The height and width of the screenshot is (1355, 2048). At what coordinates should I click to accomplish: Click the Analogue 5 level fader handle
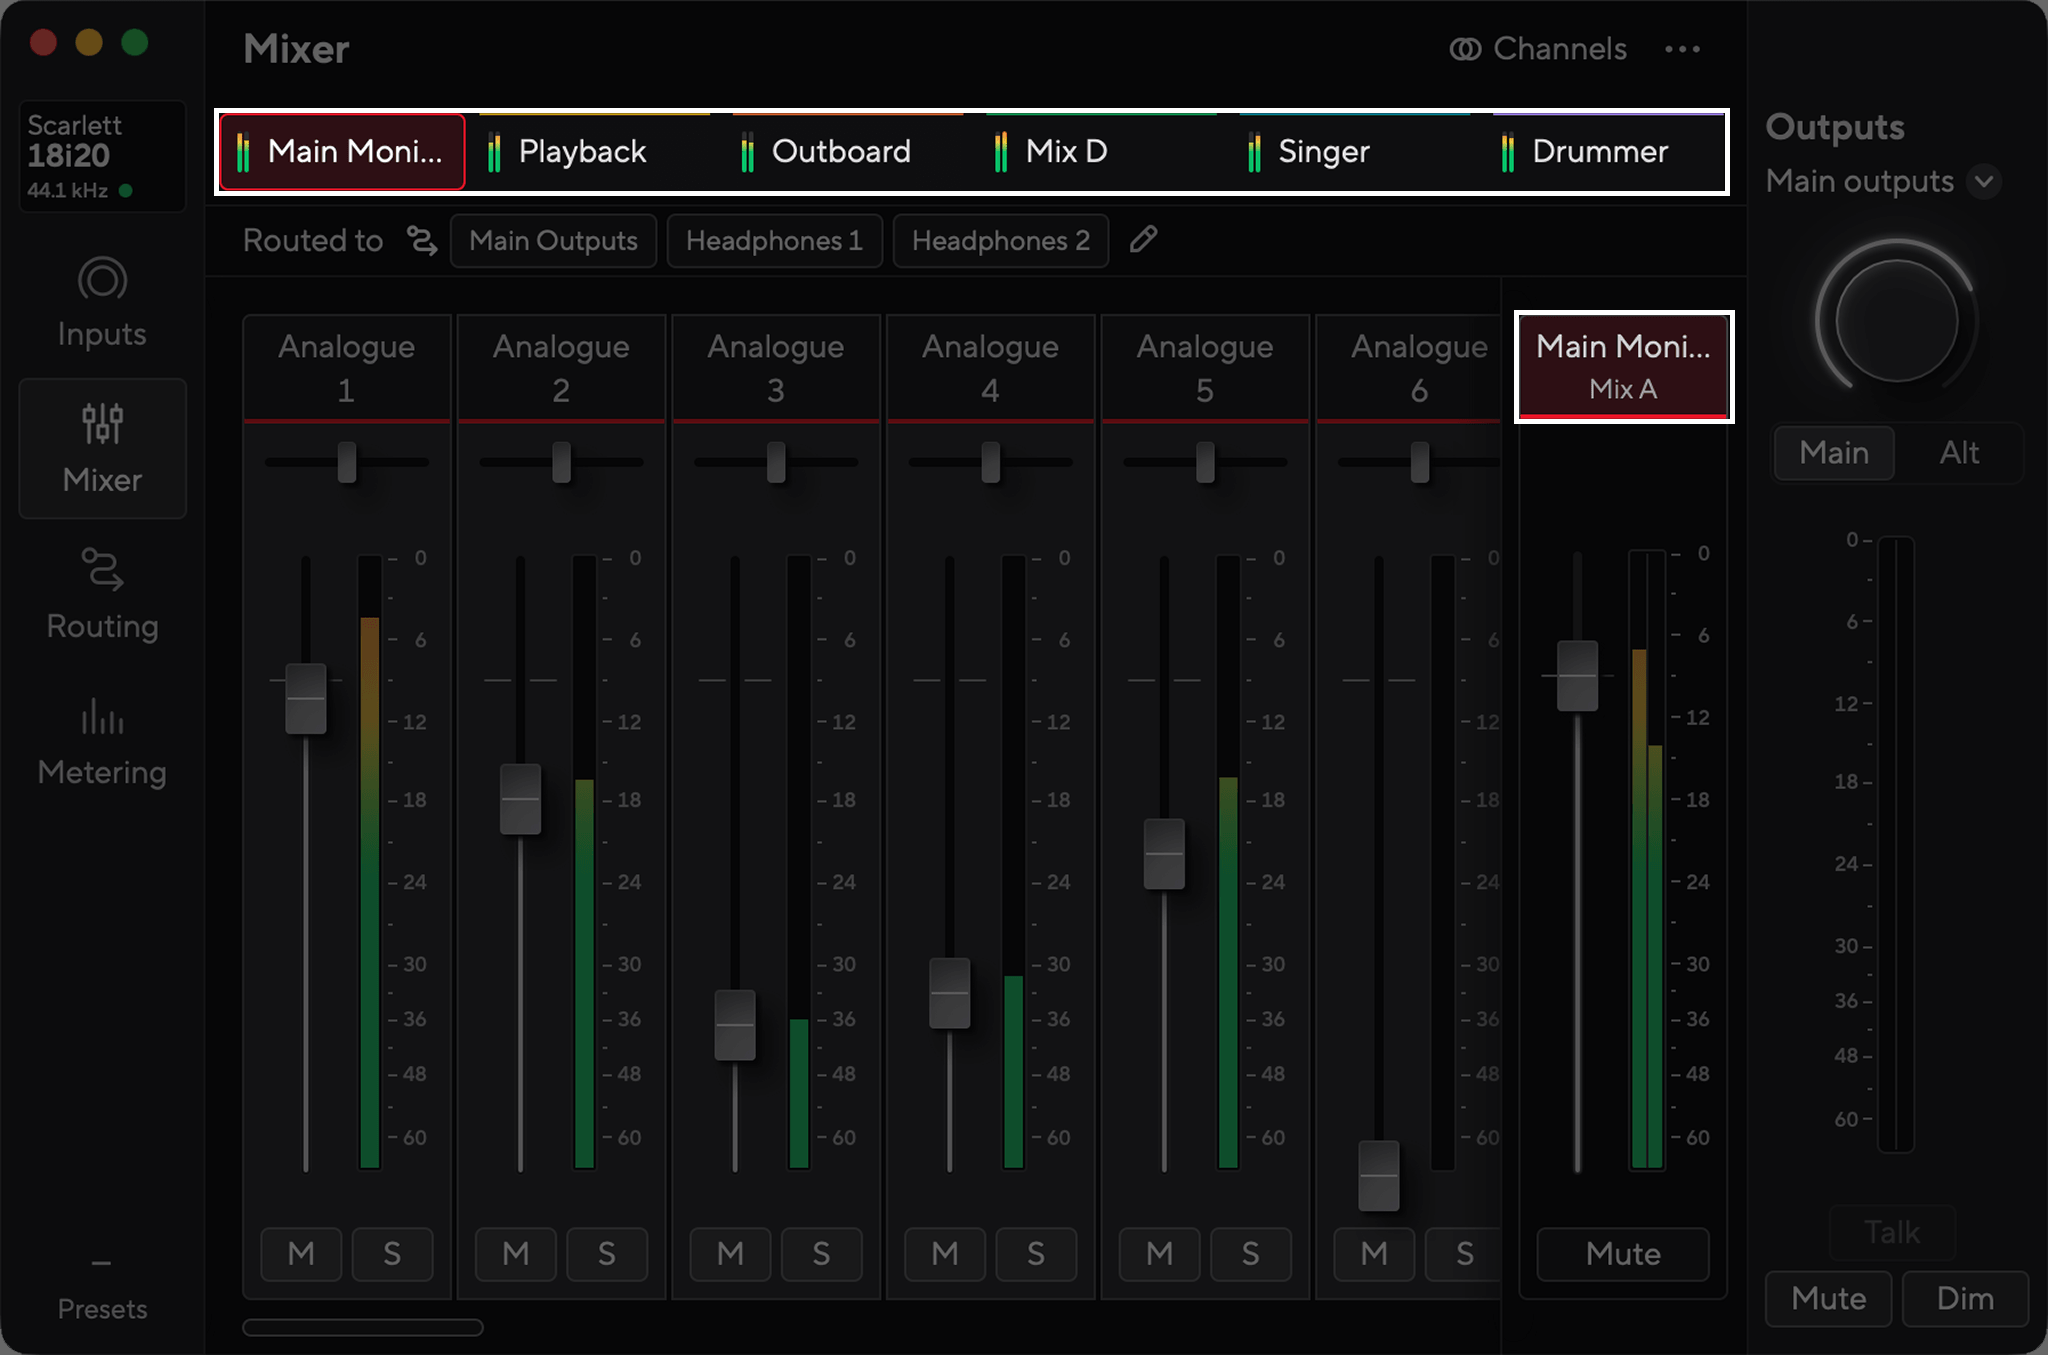pos(1164,854)
